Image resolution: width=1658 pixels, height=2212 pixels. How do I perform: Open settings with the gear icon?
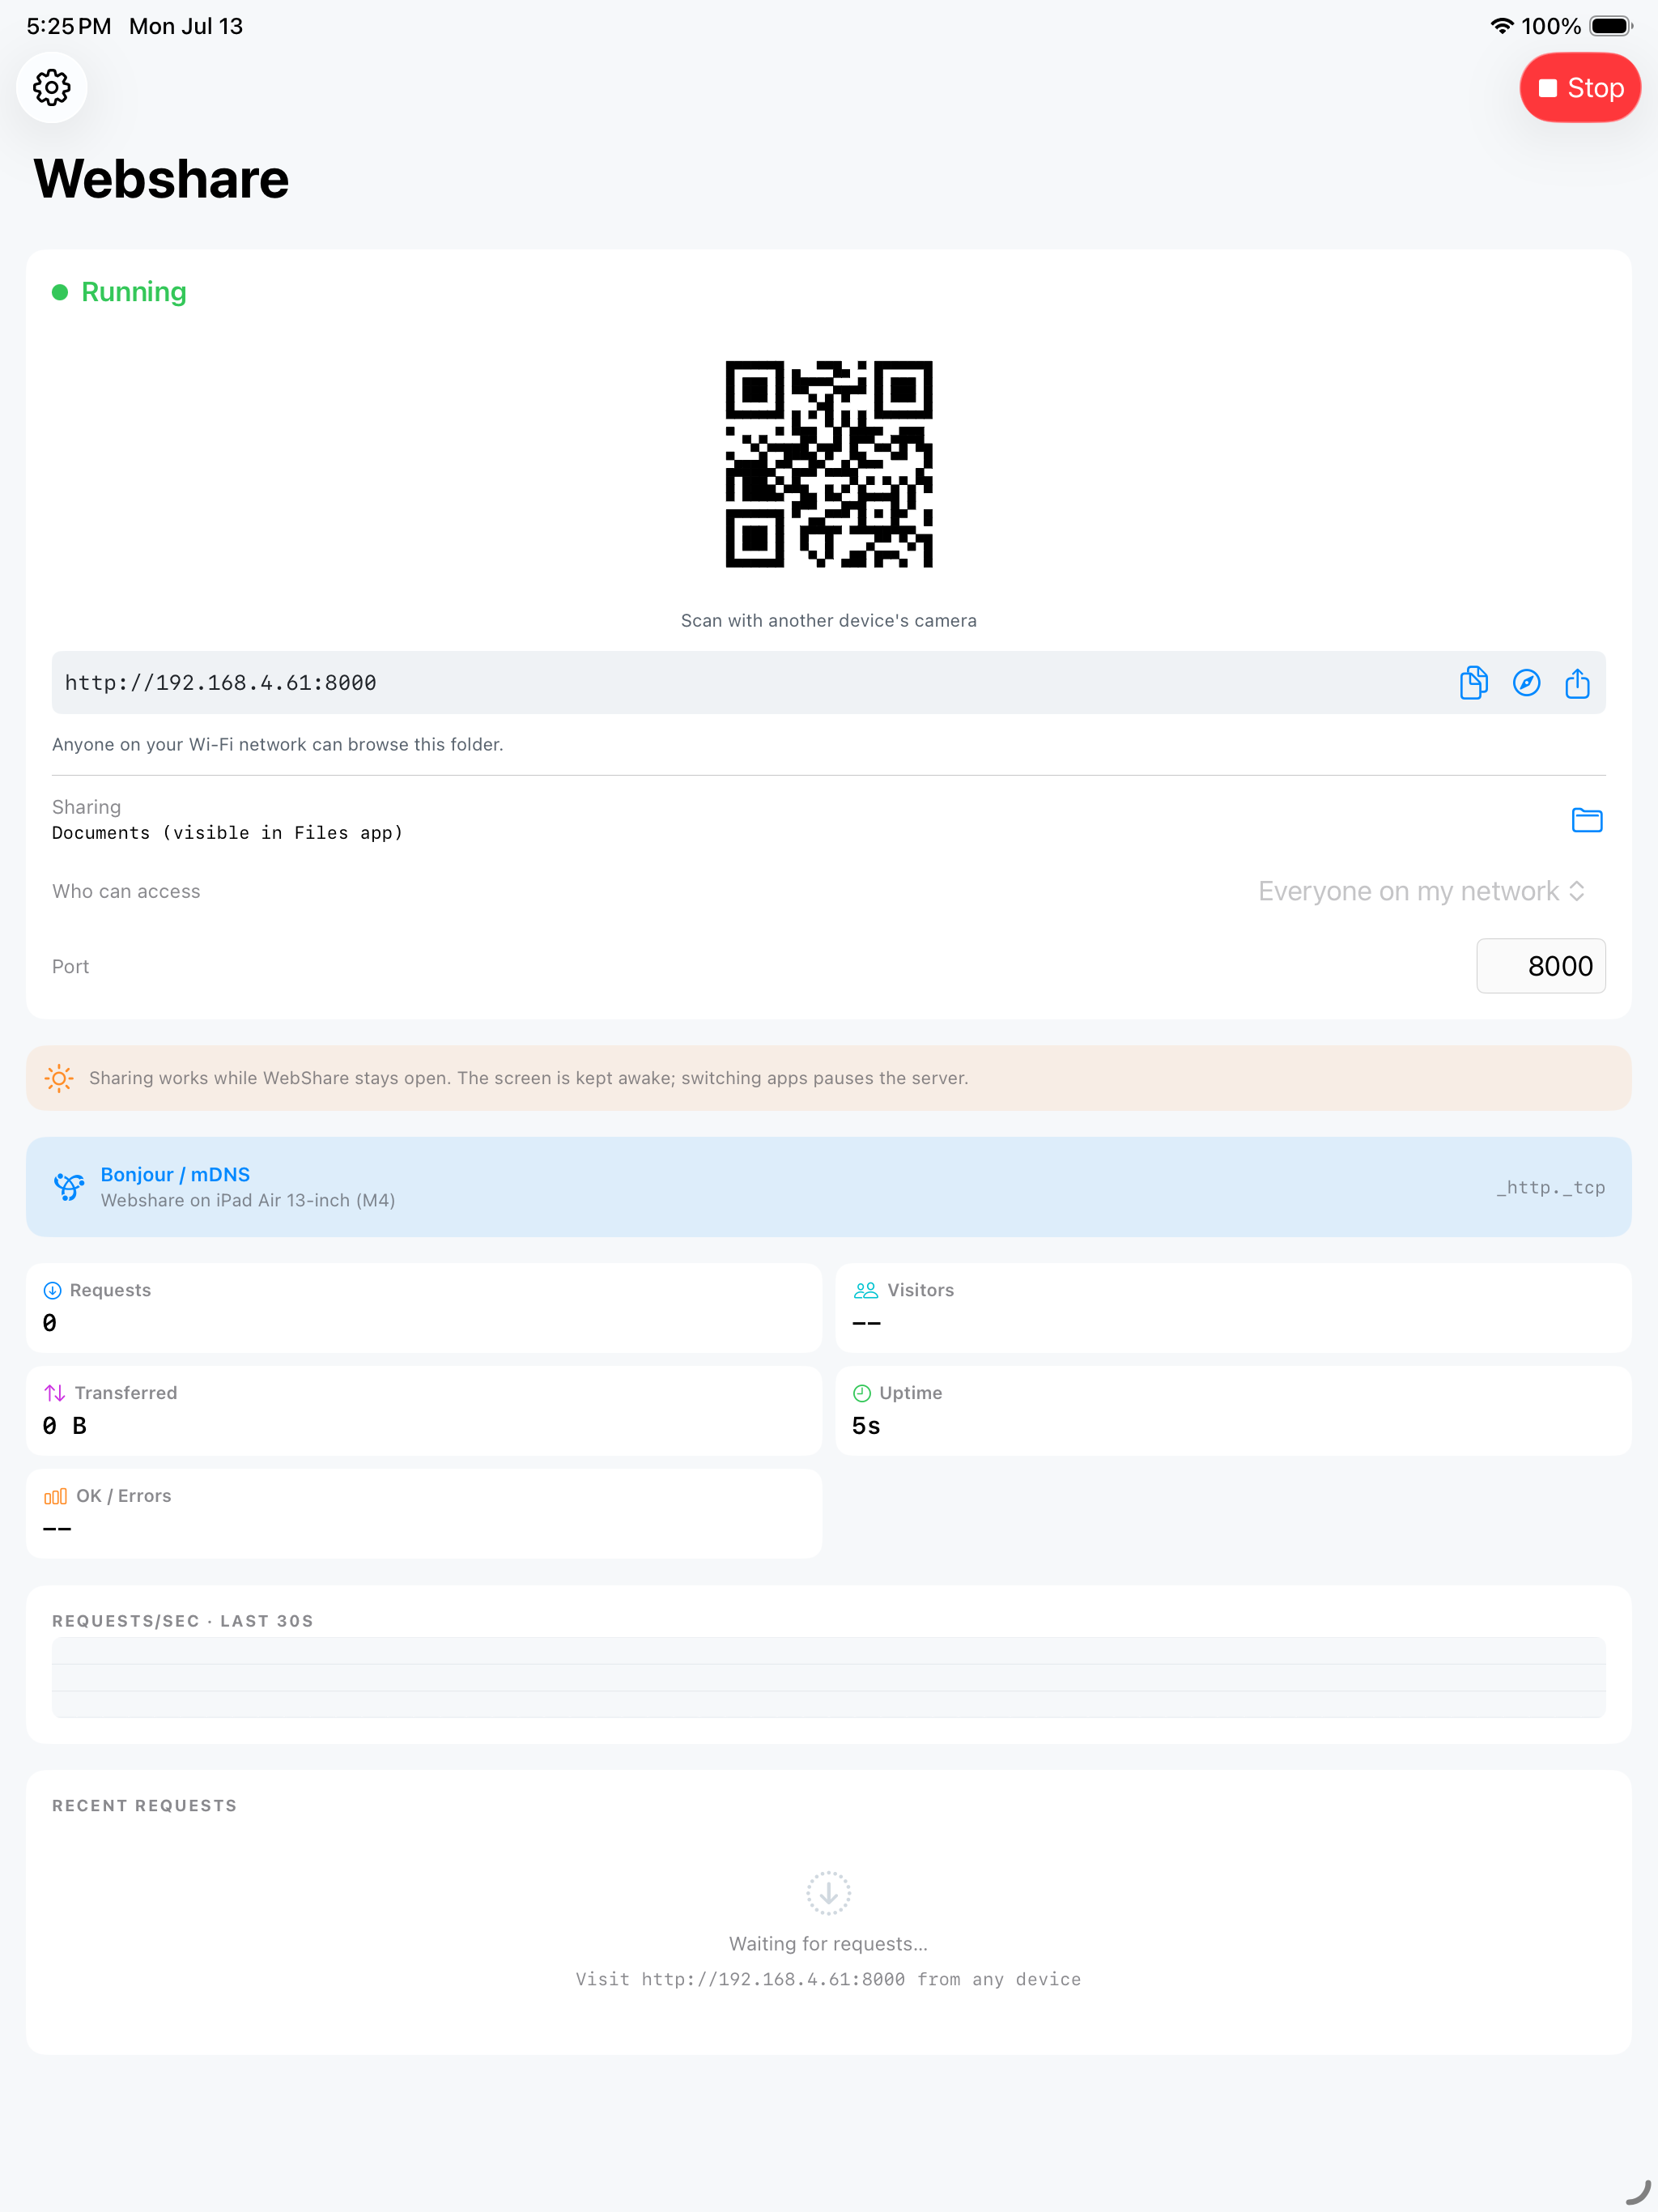pos(52,87)
